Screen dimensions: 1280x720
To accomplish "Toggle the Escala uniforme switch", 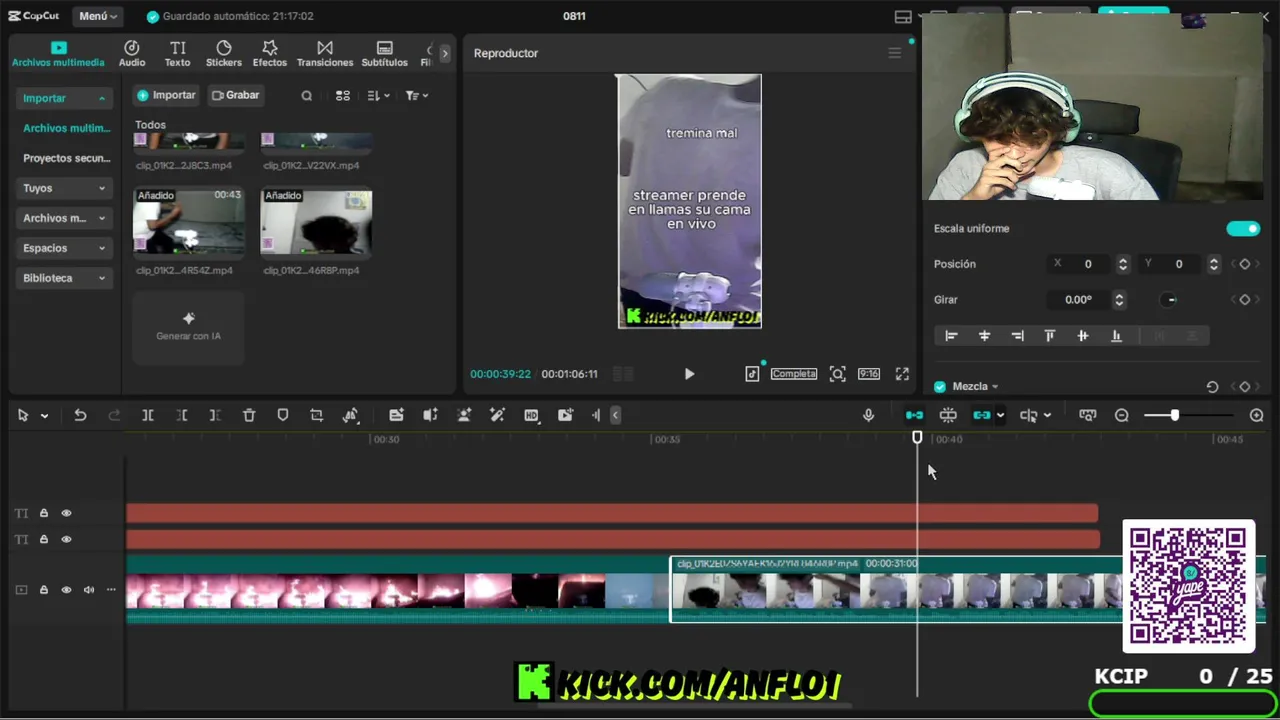I will coord(1243,229).
